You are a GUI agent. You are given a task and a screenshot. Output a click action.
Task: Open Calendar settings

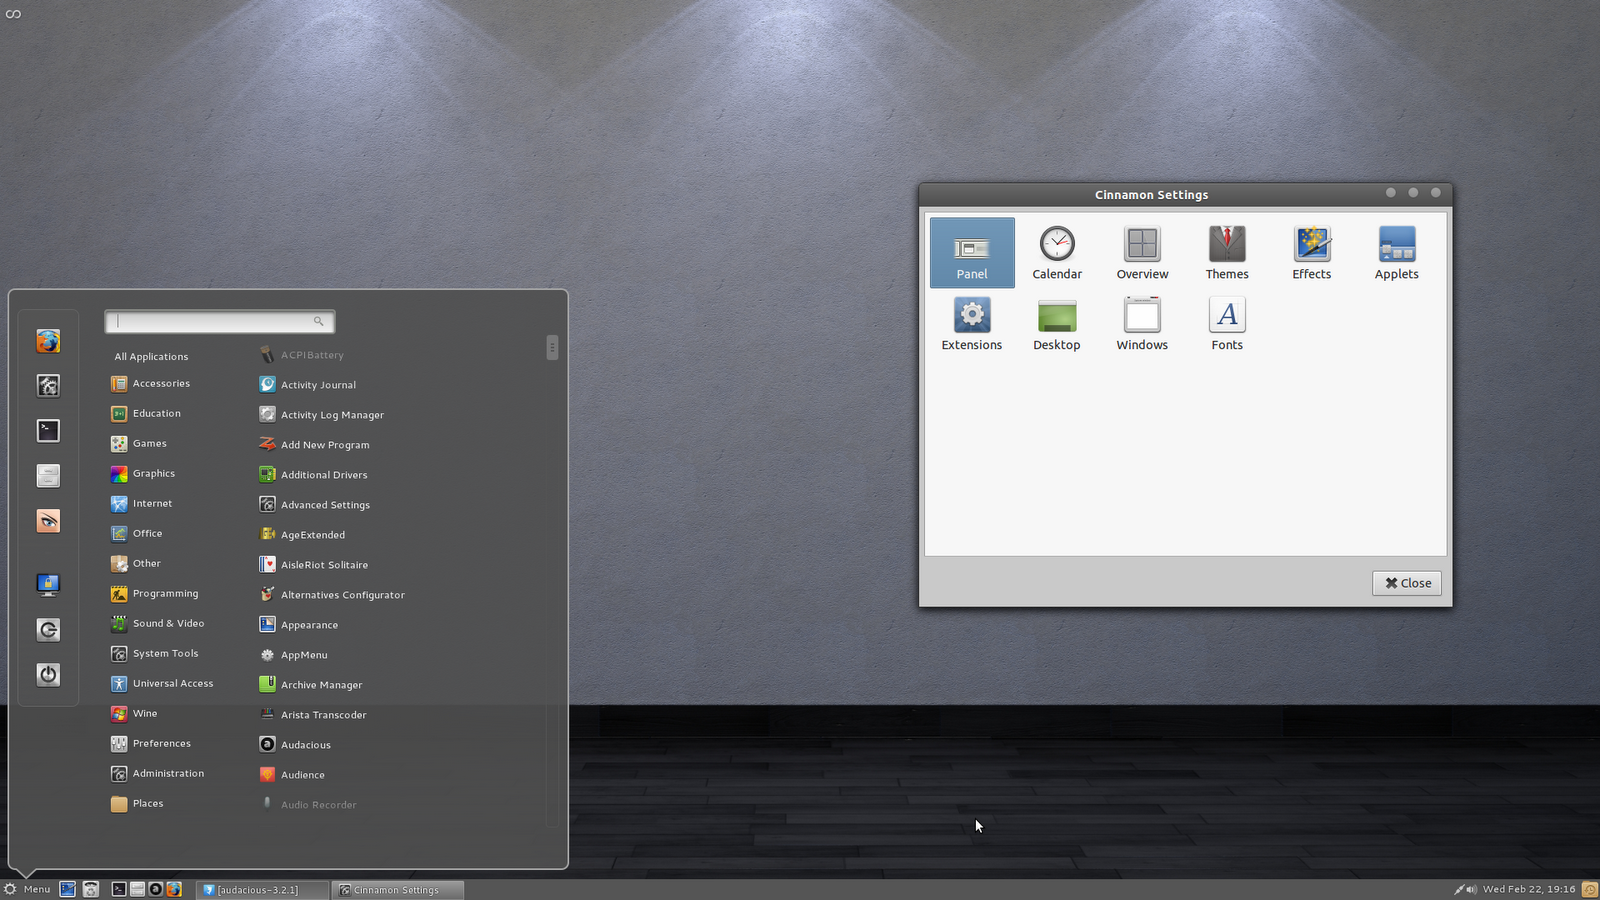point(1057,252)
